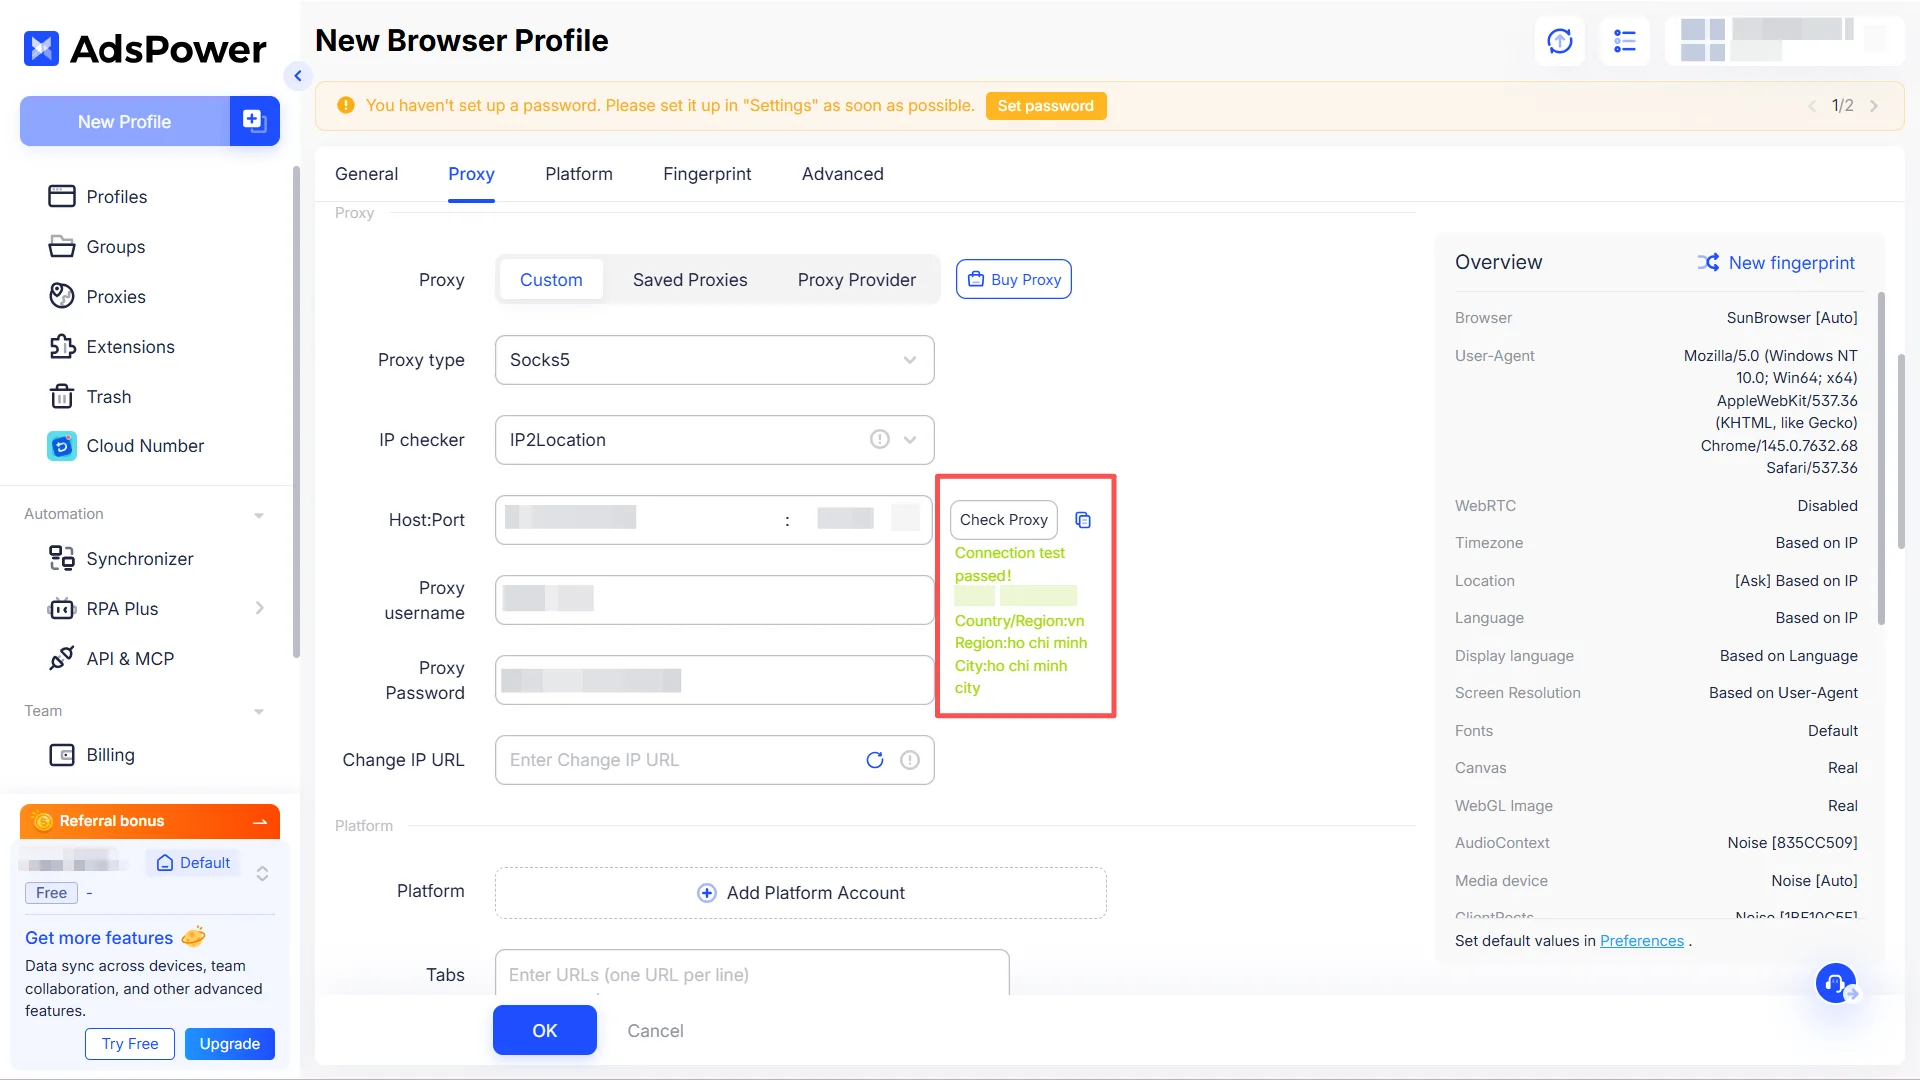
Task: Click the Set password button
Action: coord(1046,105)
